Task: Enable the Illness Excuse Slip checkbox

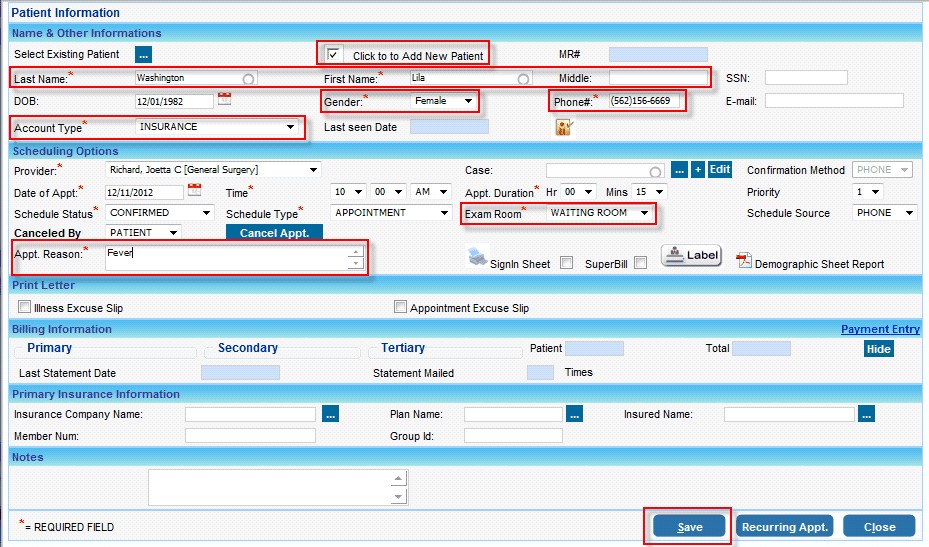Action: point(25,307)
